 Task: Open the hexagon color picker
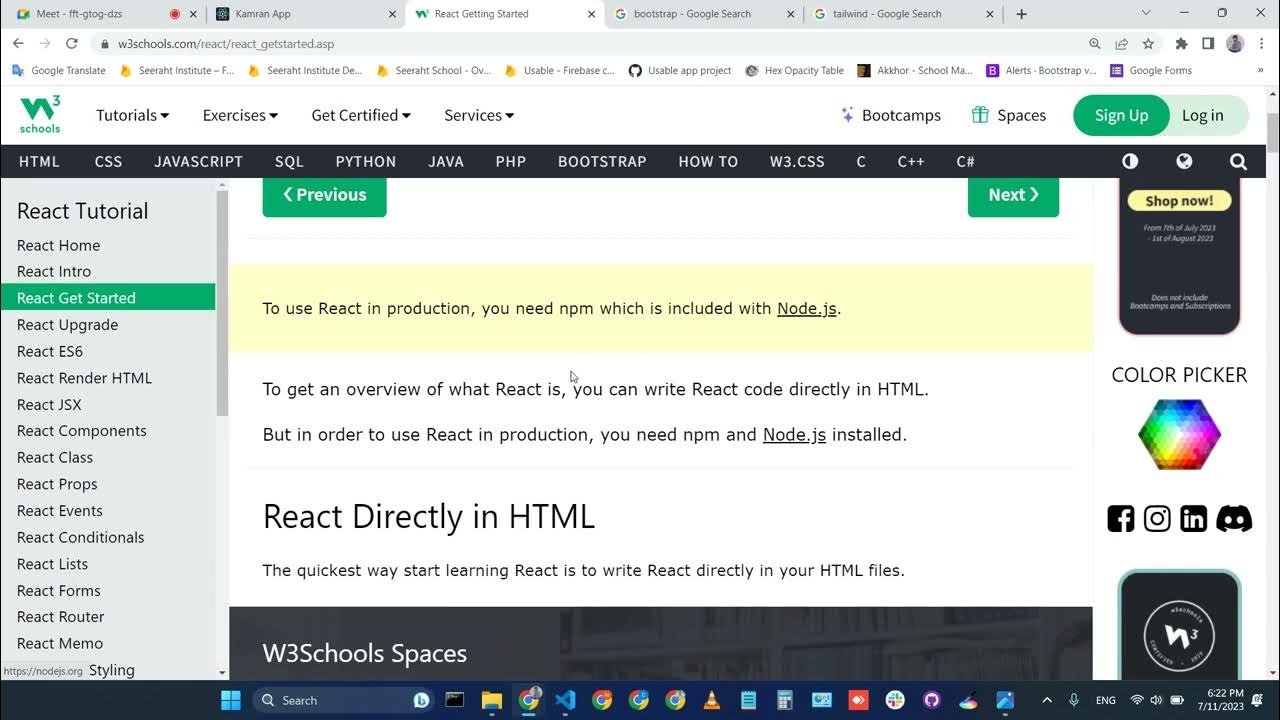pyautogui.click(x=1179, y=434)
